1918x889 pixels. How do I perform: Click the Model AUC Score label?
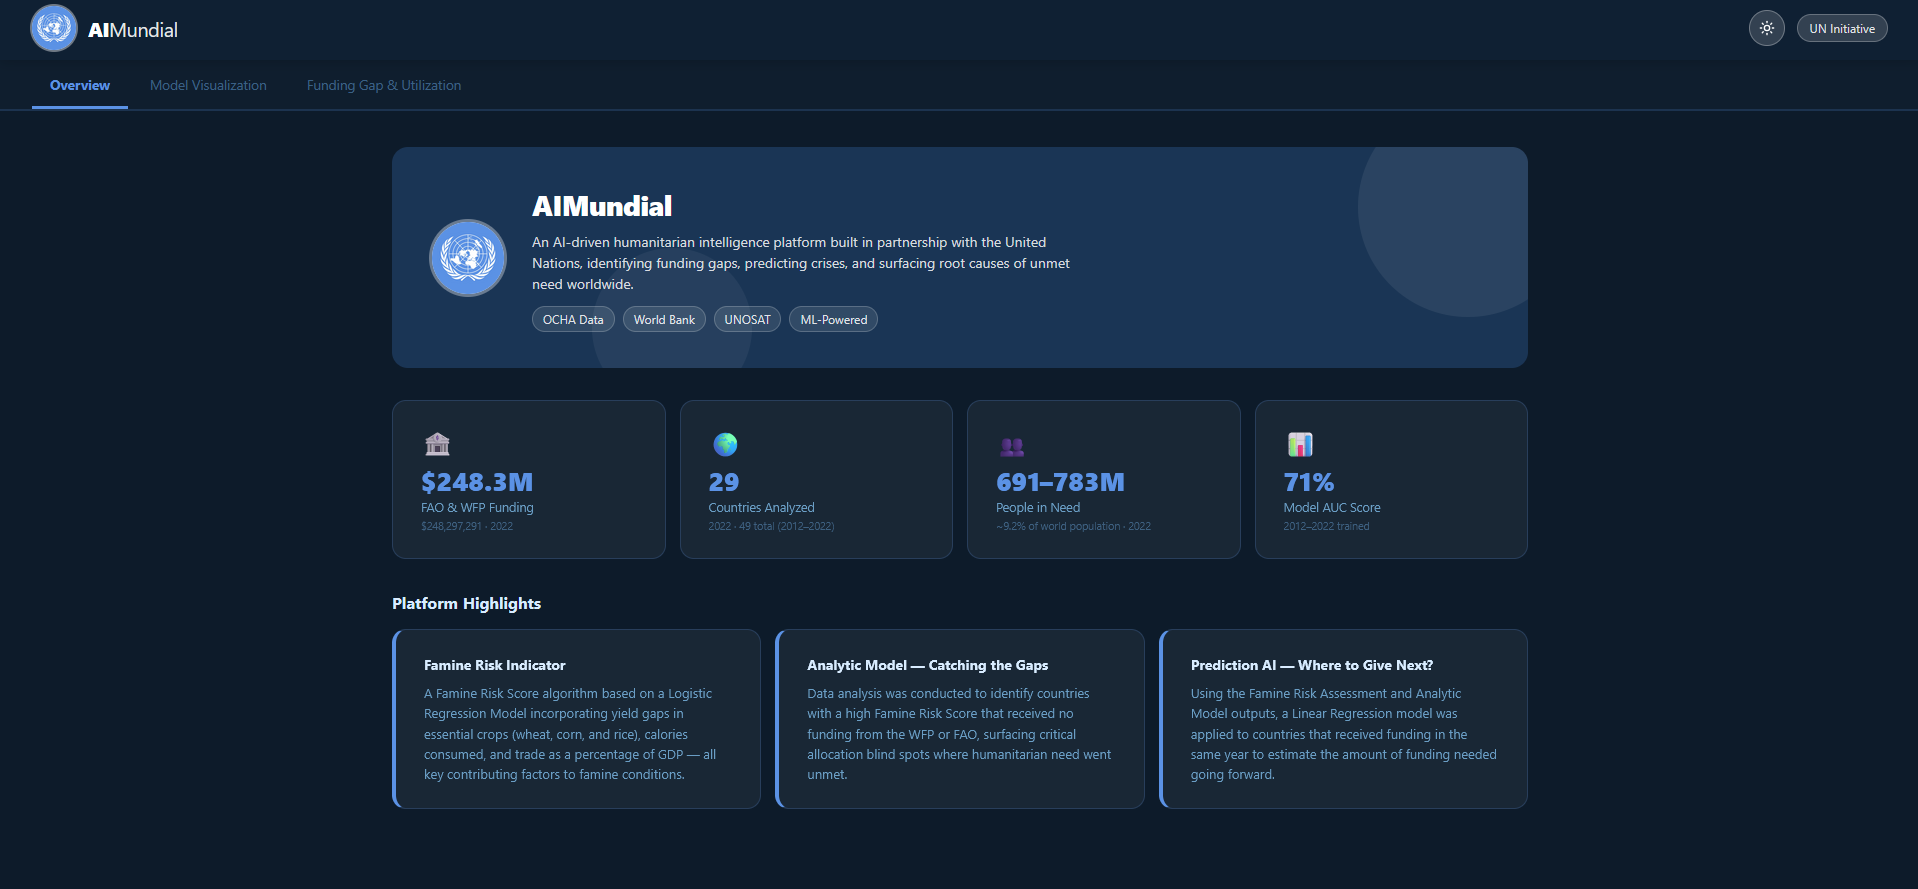[x=1332, y=508]
